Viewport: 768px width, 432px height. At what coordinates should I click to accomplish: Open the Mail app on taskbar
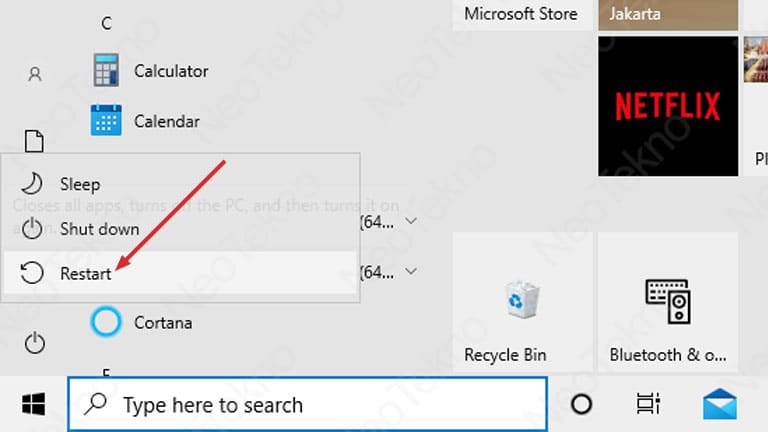coord(720,404)
